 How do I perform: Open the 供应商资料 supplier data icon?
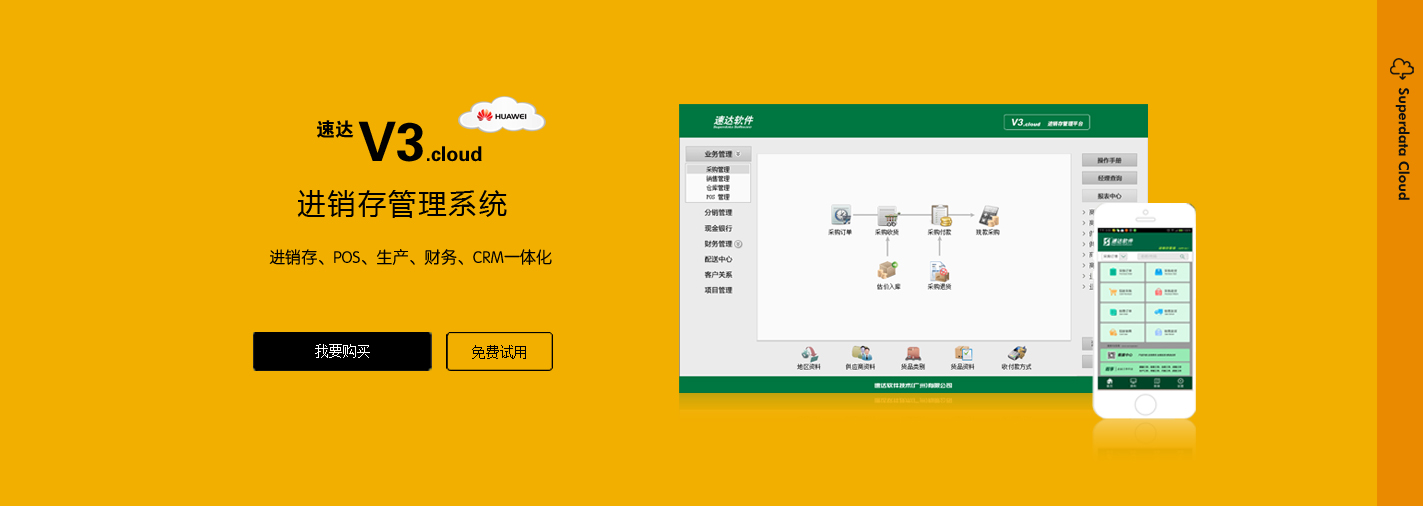(861, 353)
